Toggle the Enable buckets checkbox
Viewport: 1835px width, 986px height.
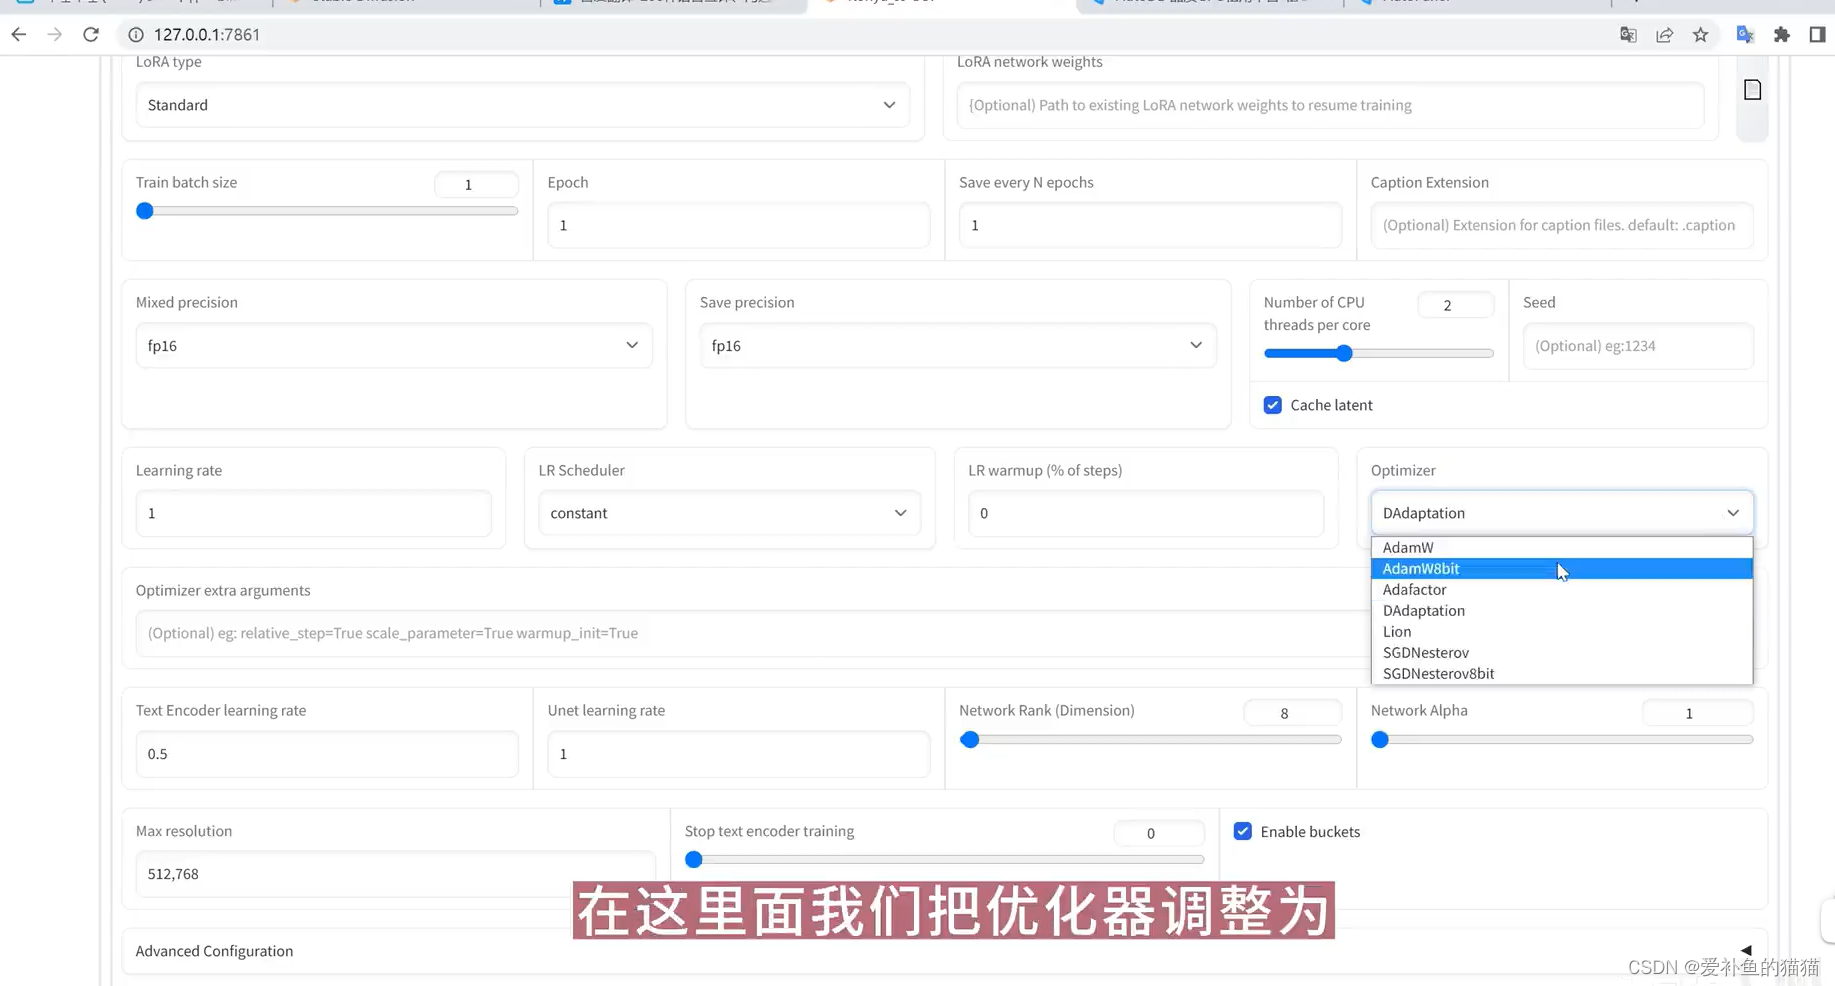pyautogui.click(x=1242, y=831)
